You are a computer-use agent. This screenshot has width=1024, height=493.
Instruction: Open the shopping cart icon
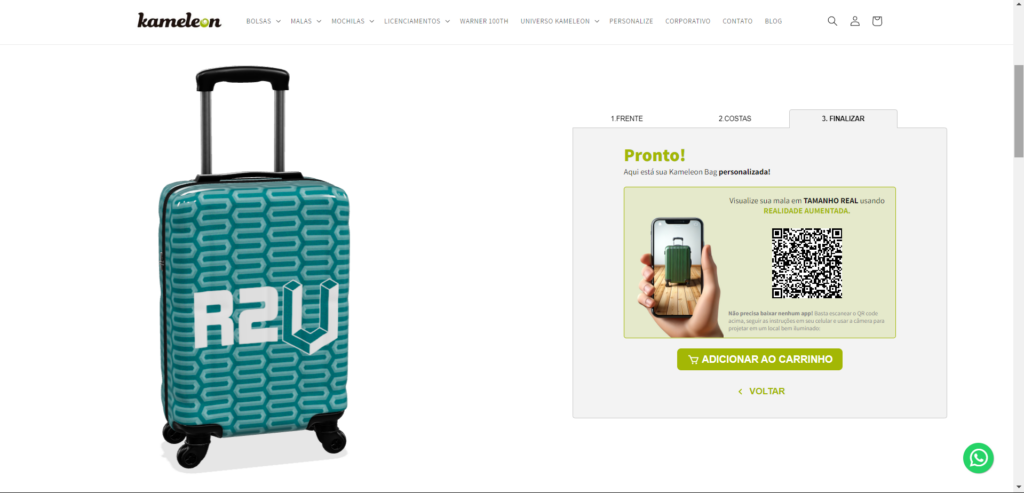pos(876,21)
